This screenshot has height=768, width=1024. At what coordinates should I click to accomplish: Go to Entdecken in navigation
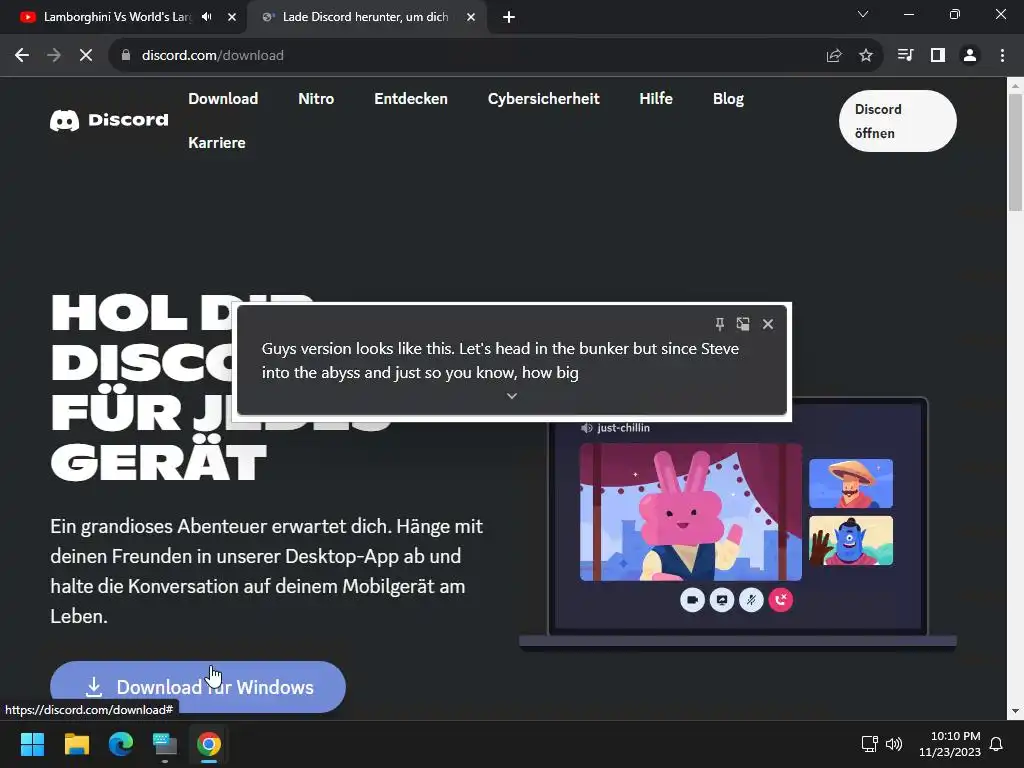tap(411, 99)
